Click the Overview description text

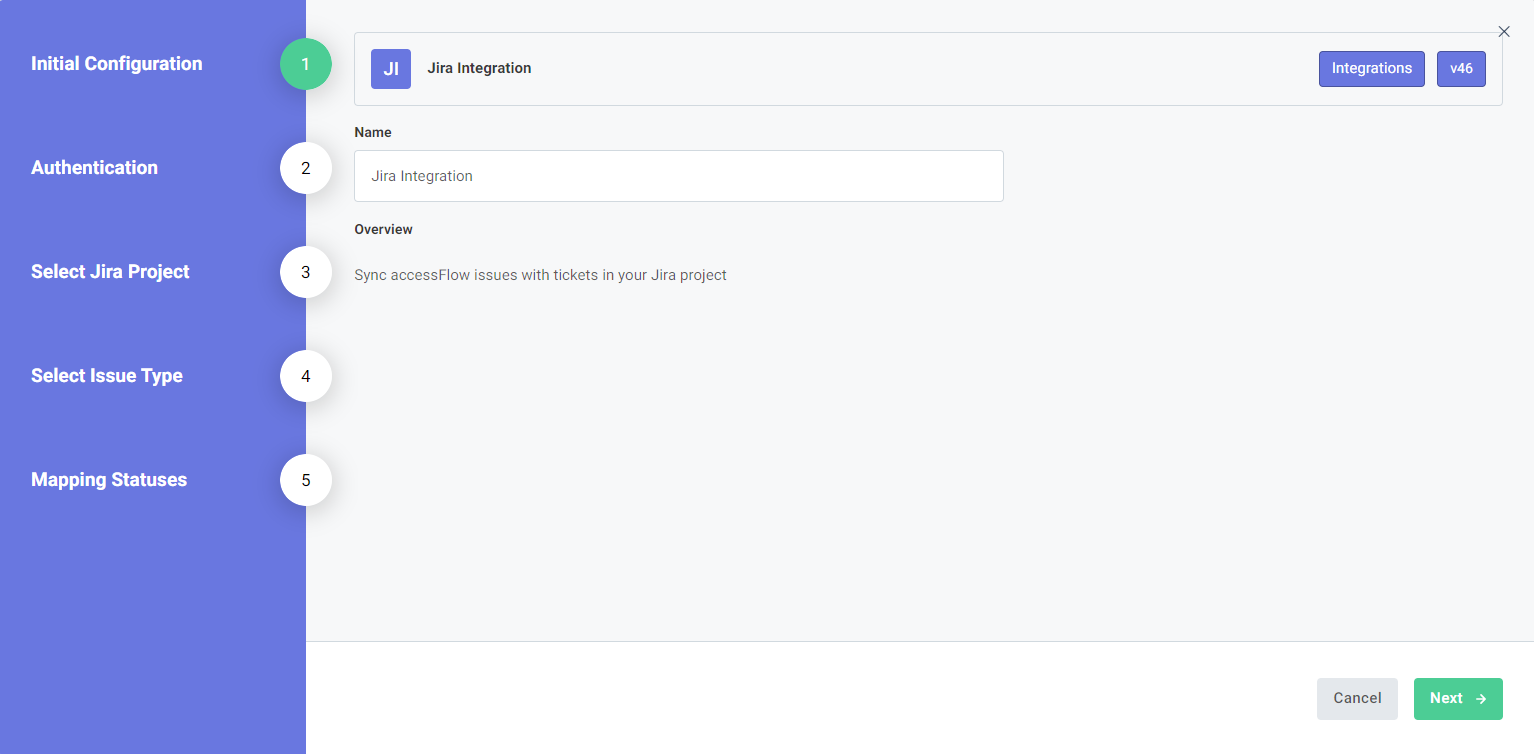pyautogui.click(x=540, y=274)
